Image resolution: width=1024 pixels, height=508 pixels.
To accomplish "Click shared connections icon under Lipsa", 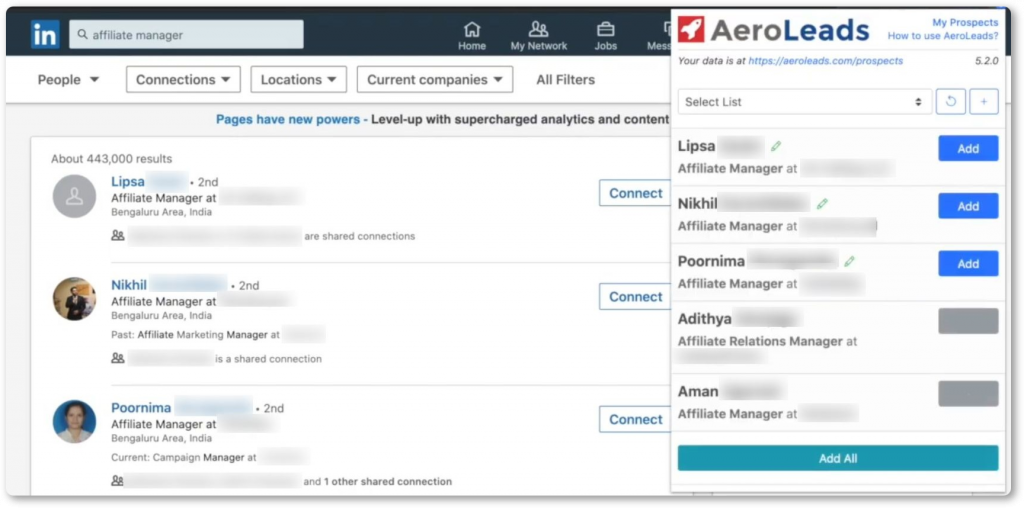I will (118, 236).
